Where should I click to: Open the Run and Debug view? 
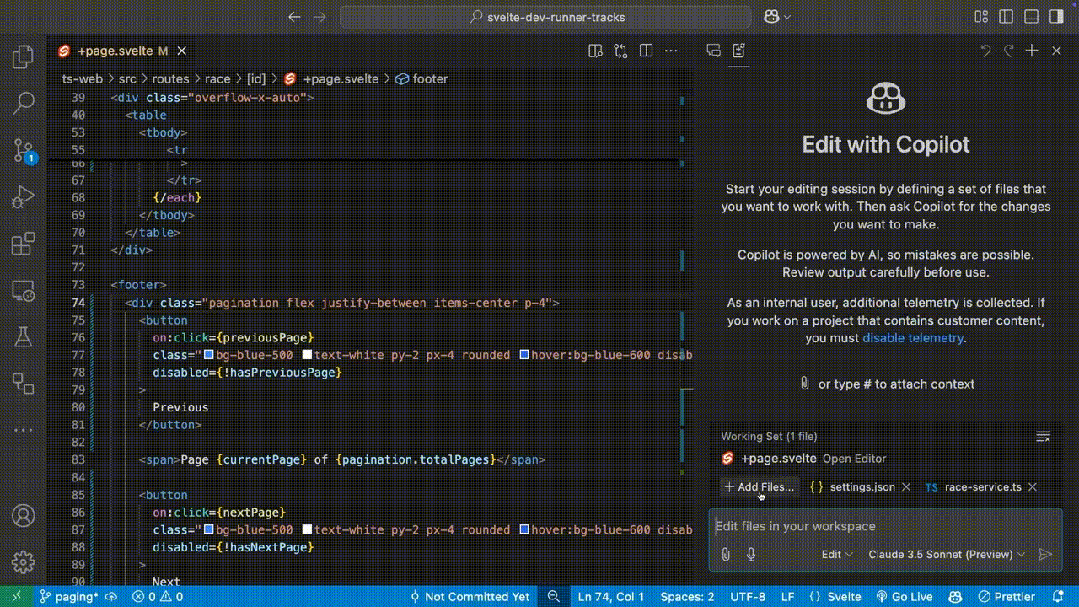24,197
